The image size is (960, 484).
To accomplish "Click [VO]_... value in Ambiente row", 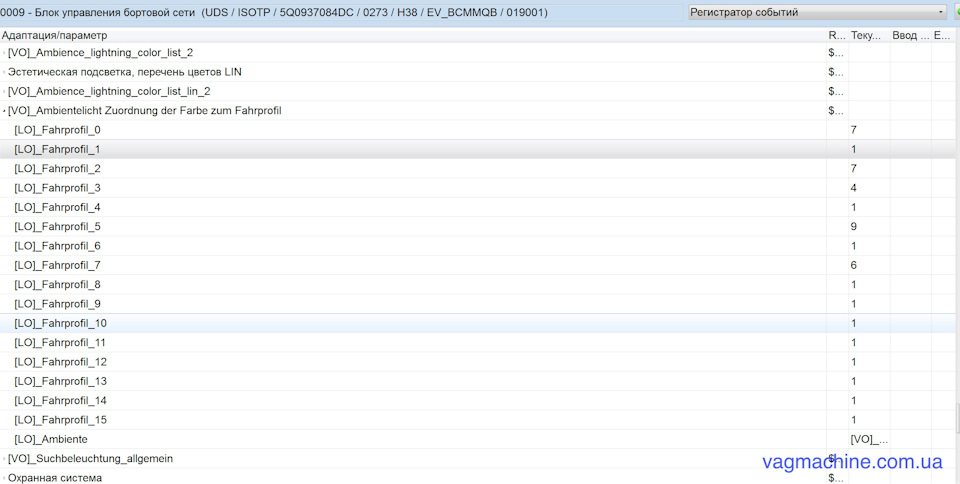I will tap(869, 439).
